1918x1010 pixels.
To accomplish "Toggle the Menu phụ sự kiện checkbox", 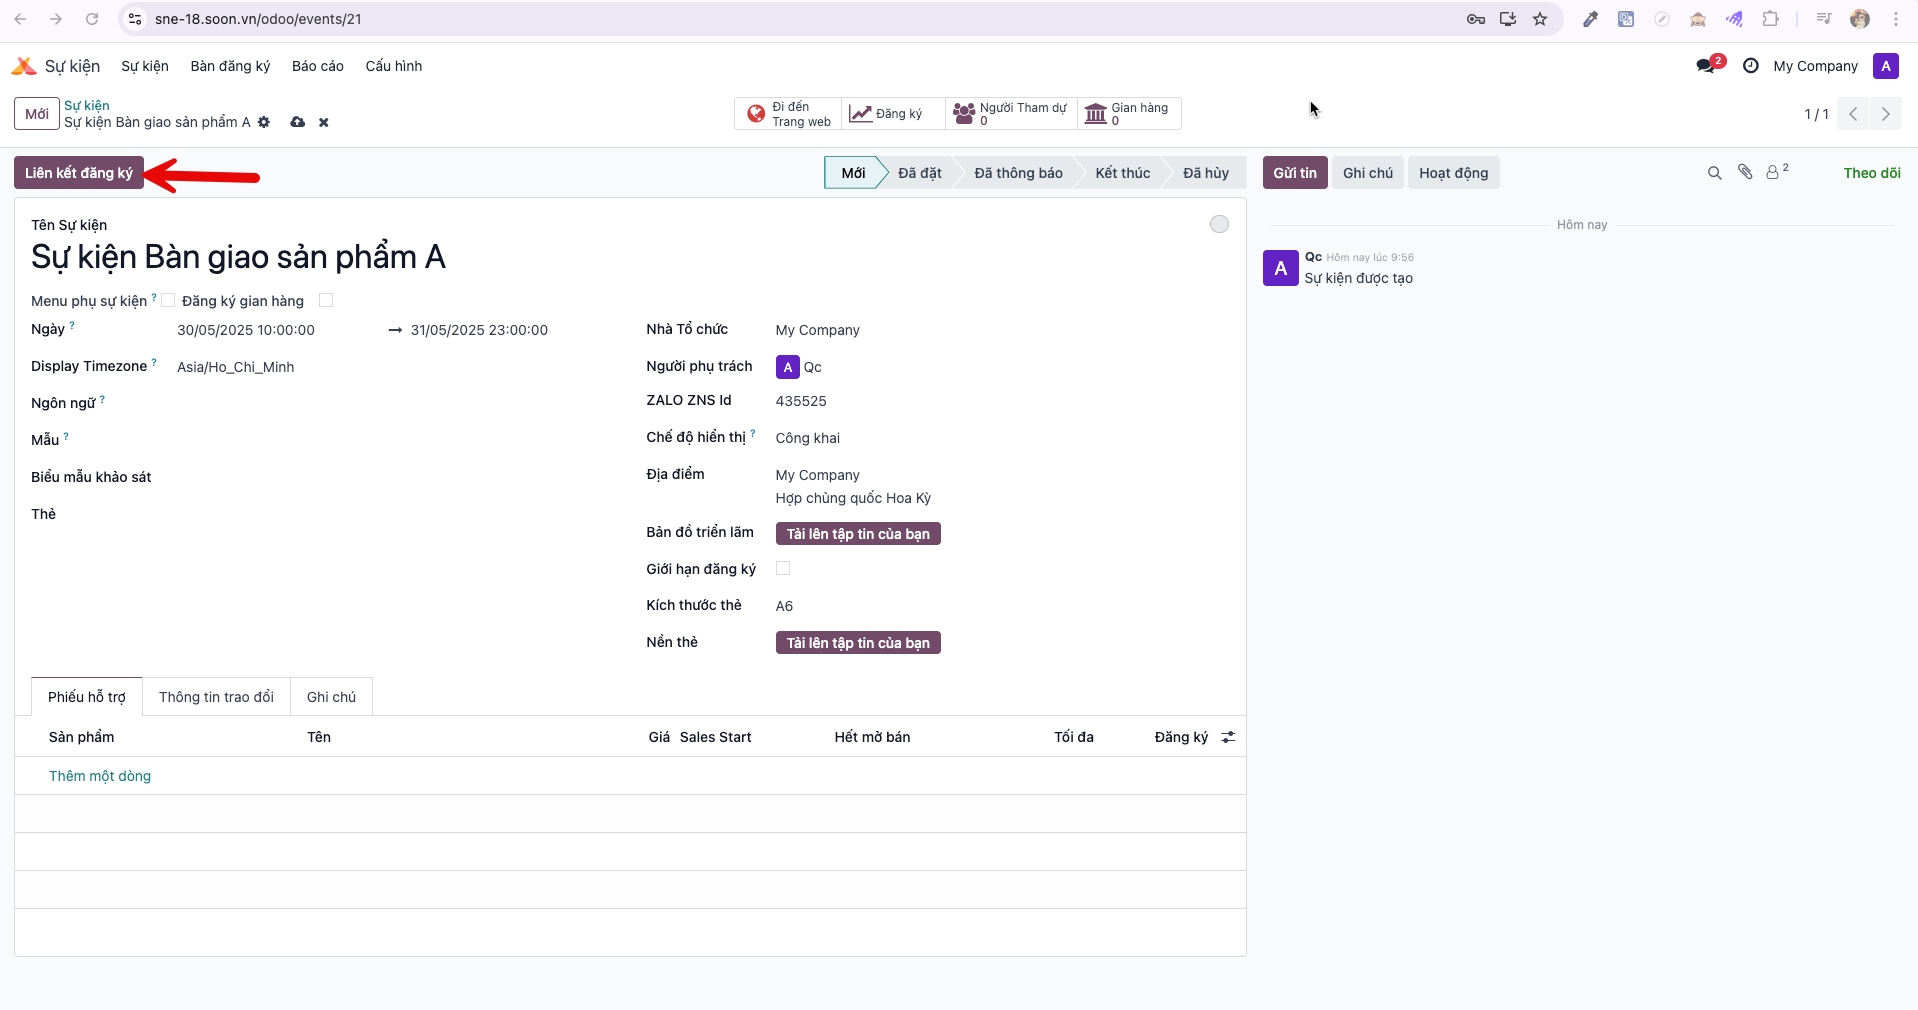I will pos(168,300).
